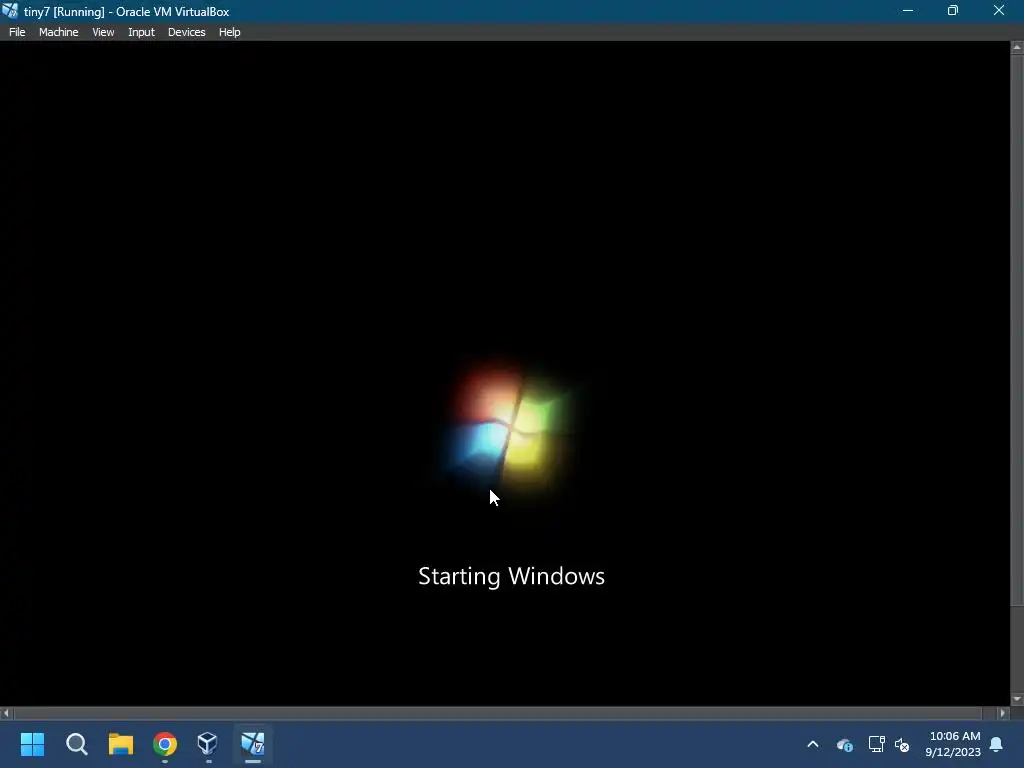This screenshot has width=1024, height=768.
Task: Click the horizontal scrollbar track
Action: (498, 713)
